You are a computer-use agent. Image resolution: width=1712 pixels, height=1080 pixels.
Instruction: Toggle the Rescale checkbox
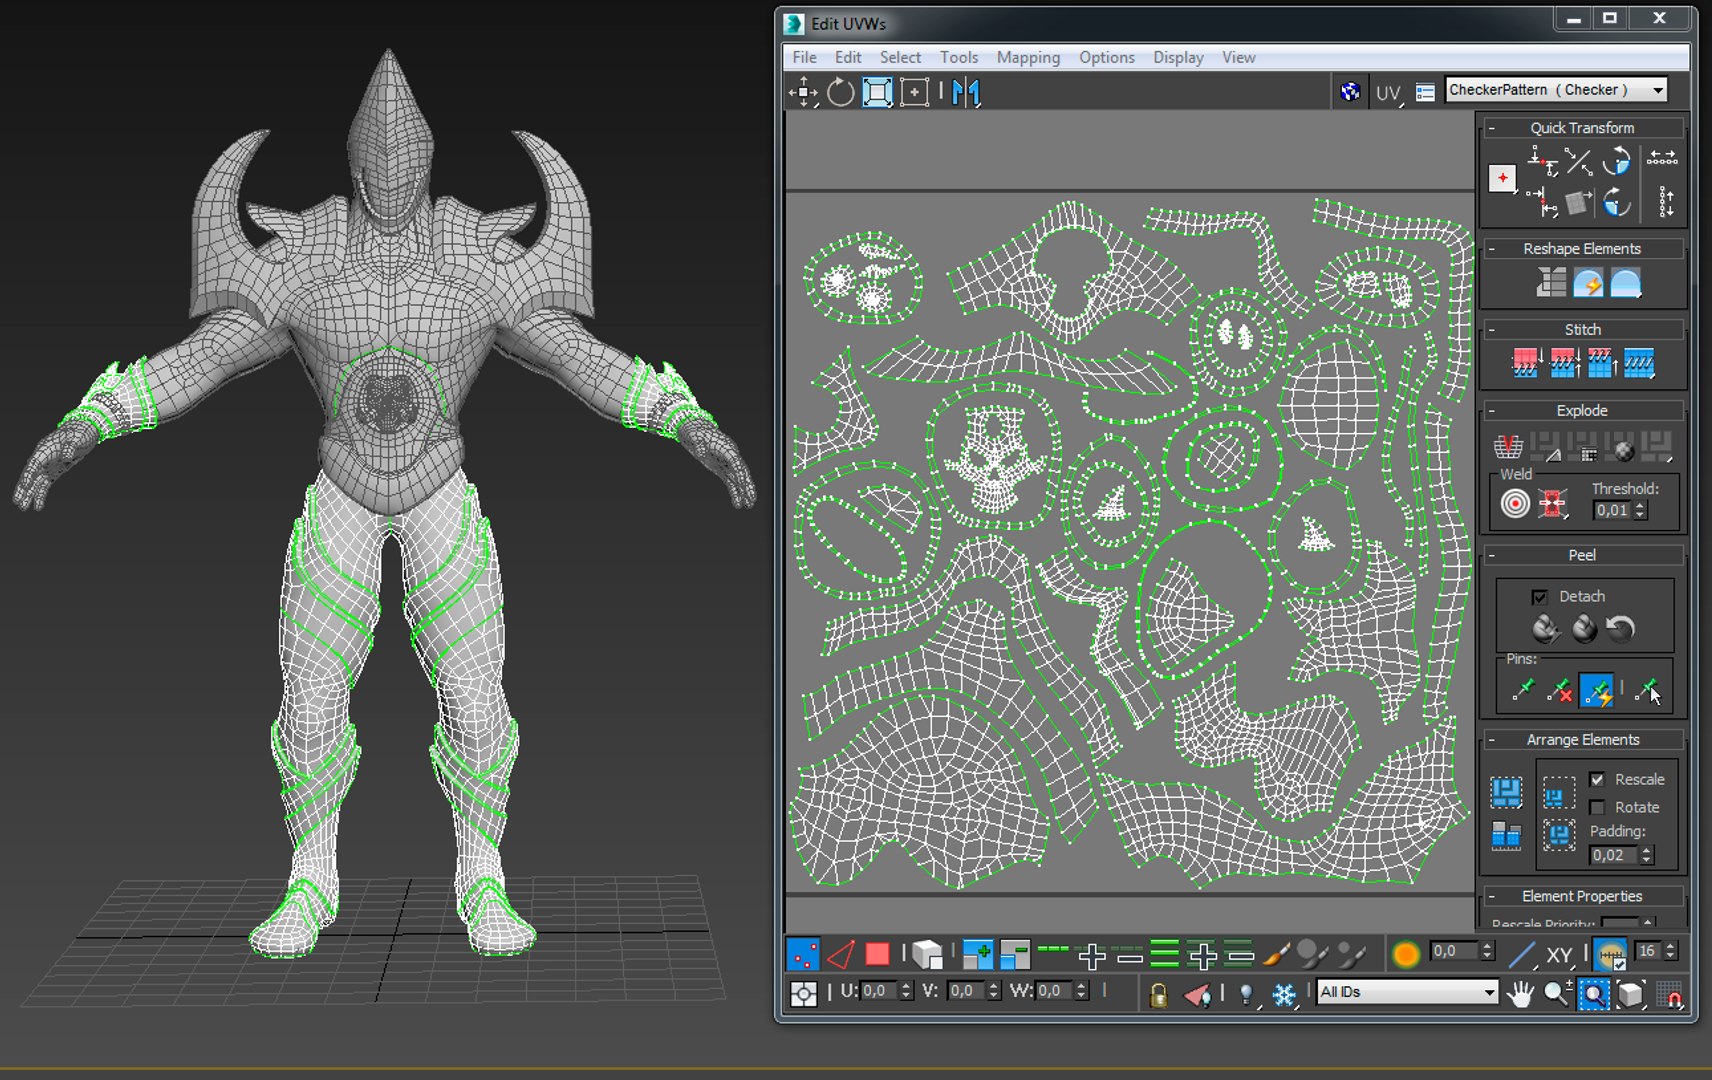[x=1597, y=779]
